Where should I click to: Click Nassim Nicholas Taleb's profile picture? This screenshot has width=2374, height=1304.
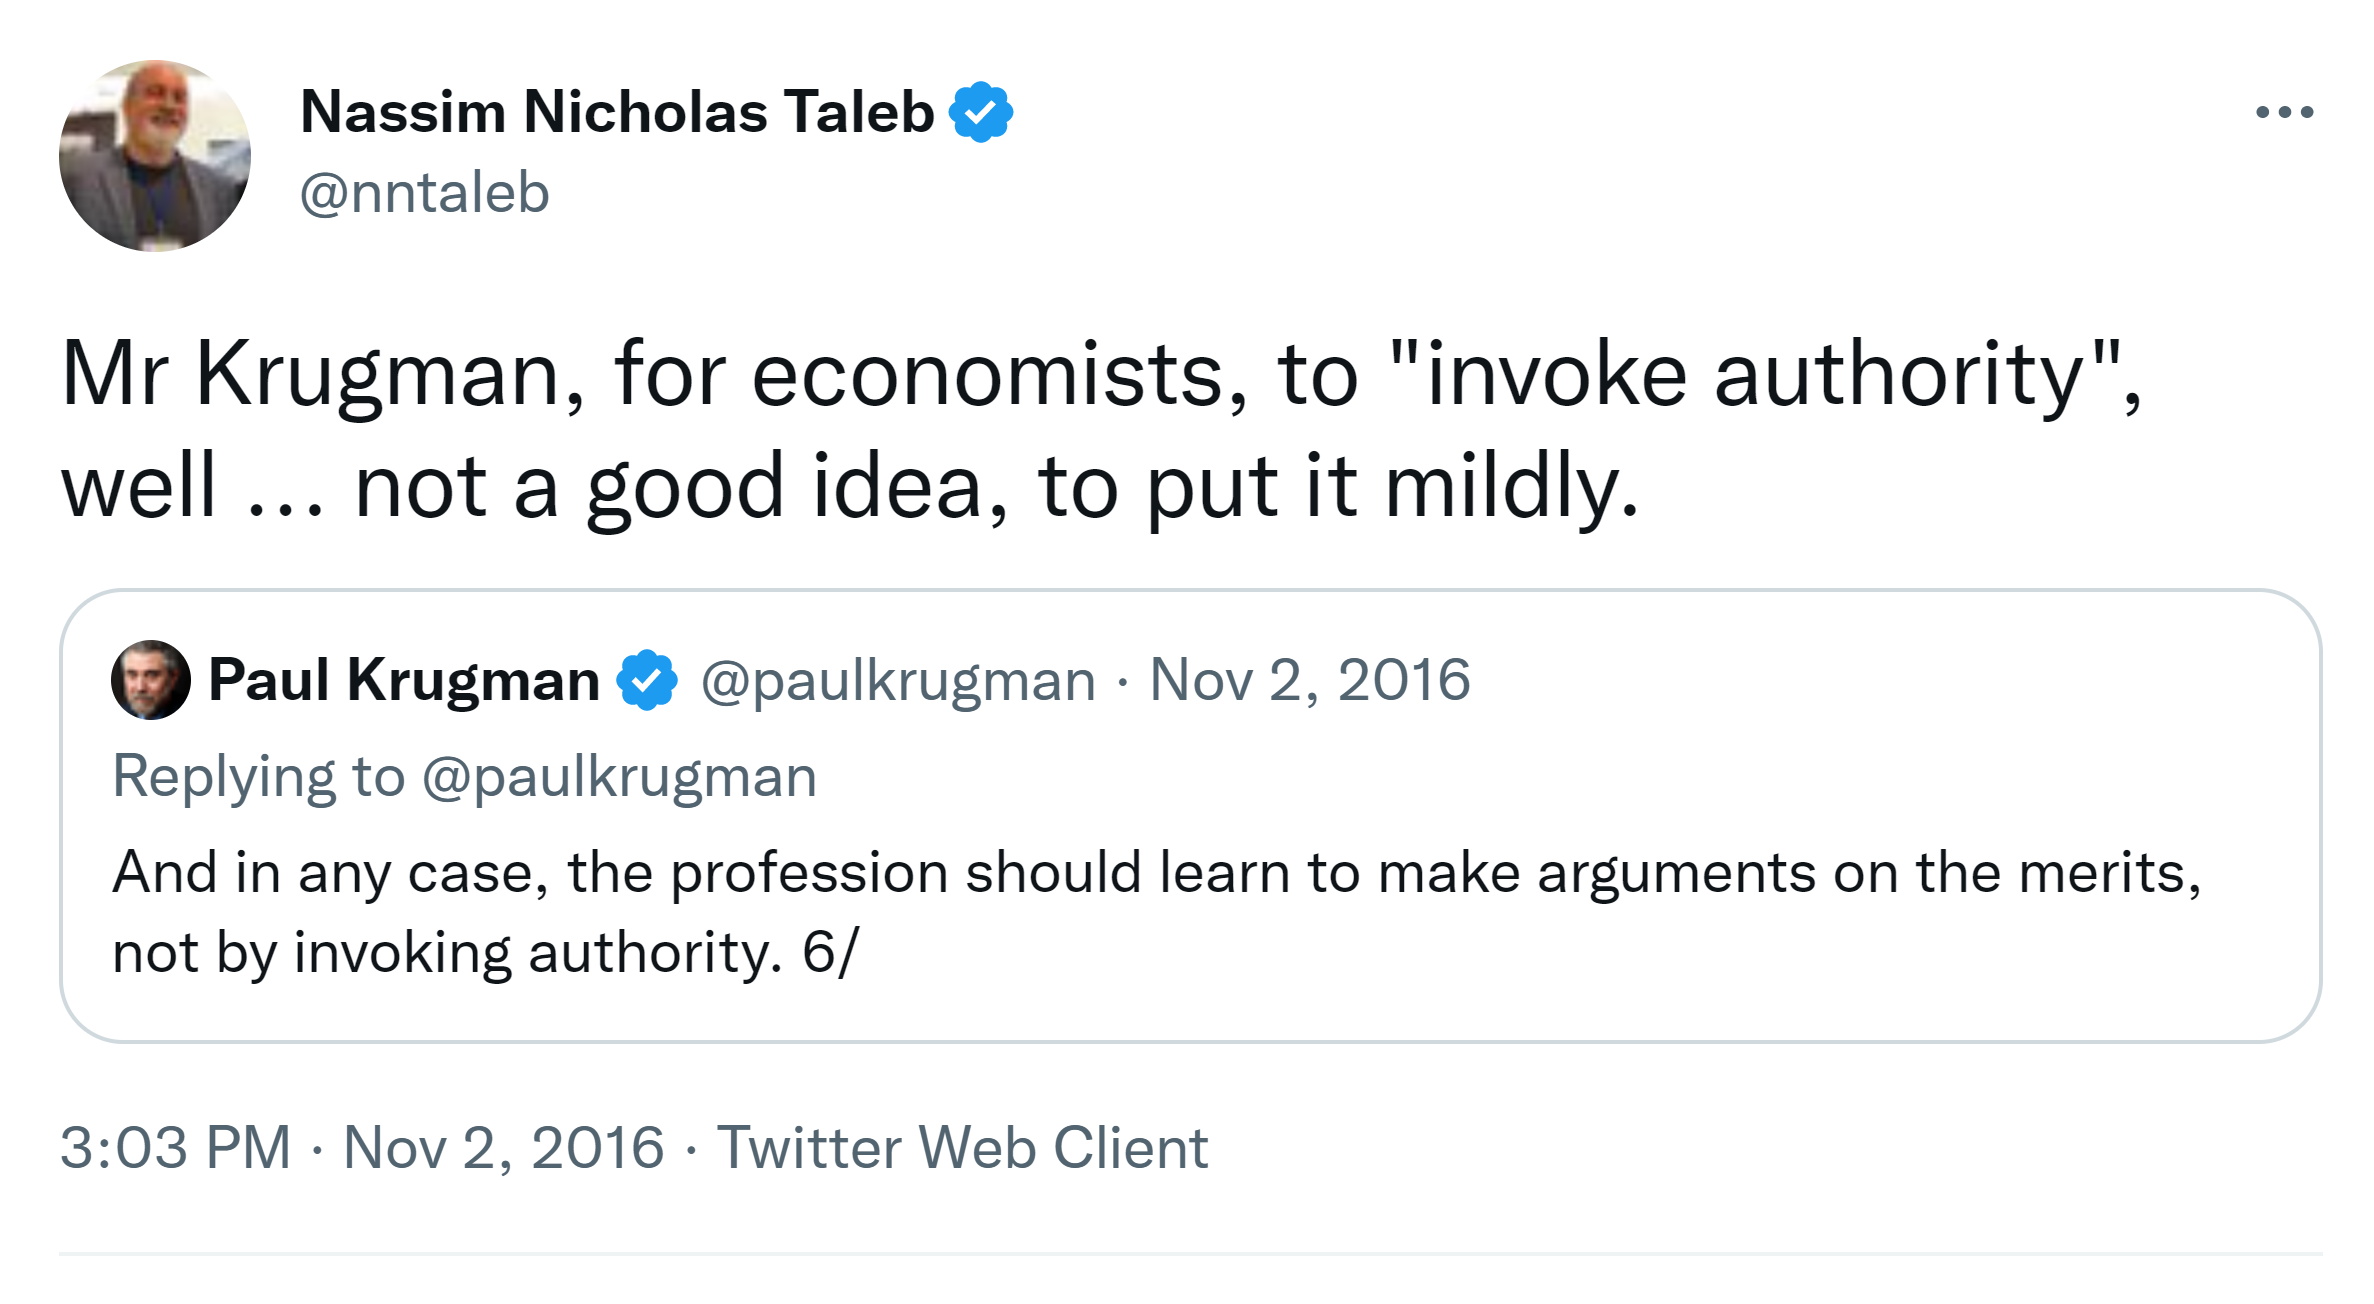pyautogui.click(x=155, y=156)
